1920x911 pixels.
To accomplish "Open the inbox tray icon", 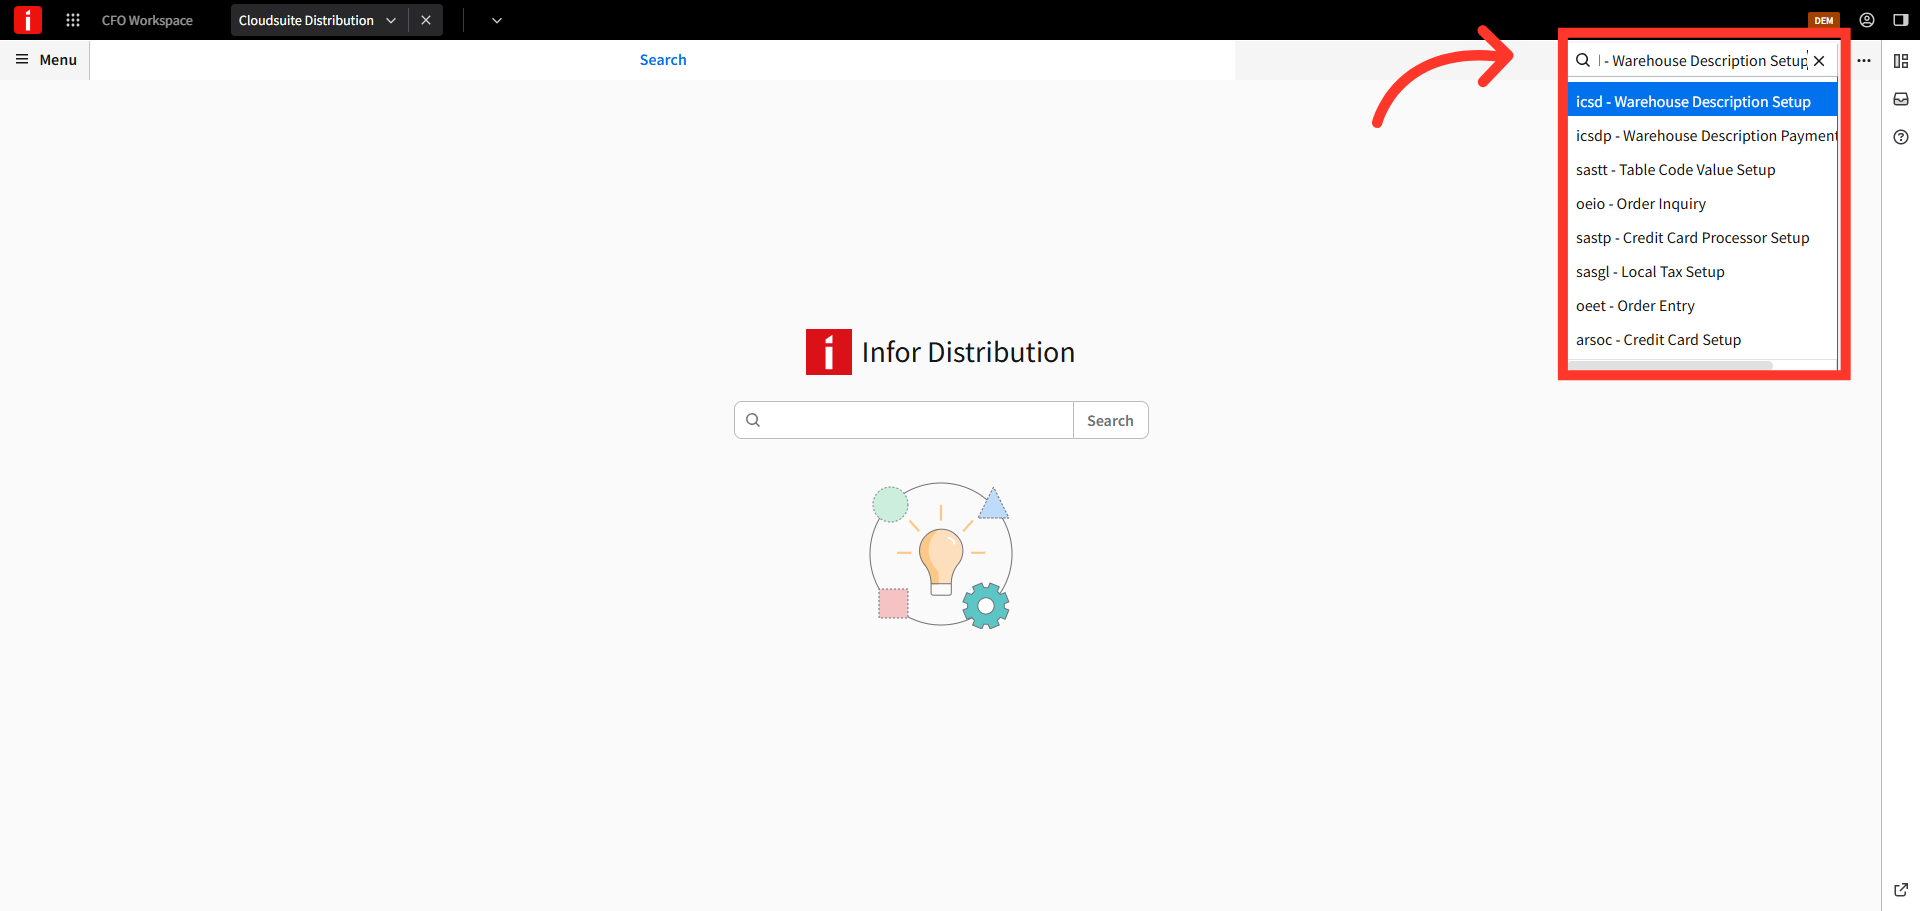I will 1901,99.
